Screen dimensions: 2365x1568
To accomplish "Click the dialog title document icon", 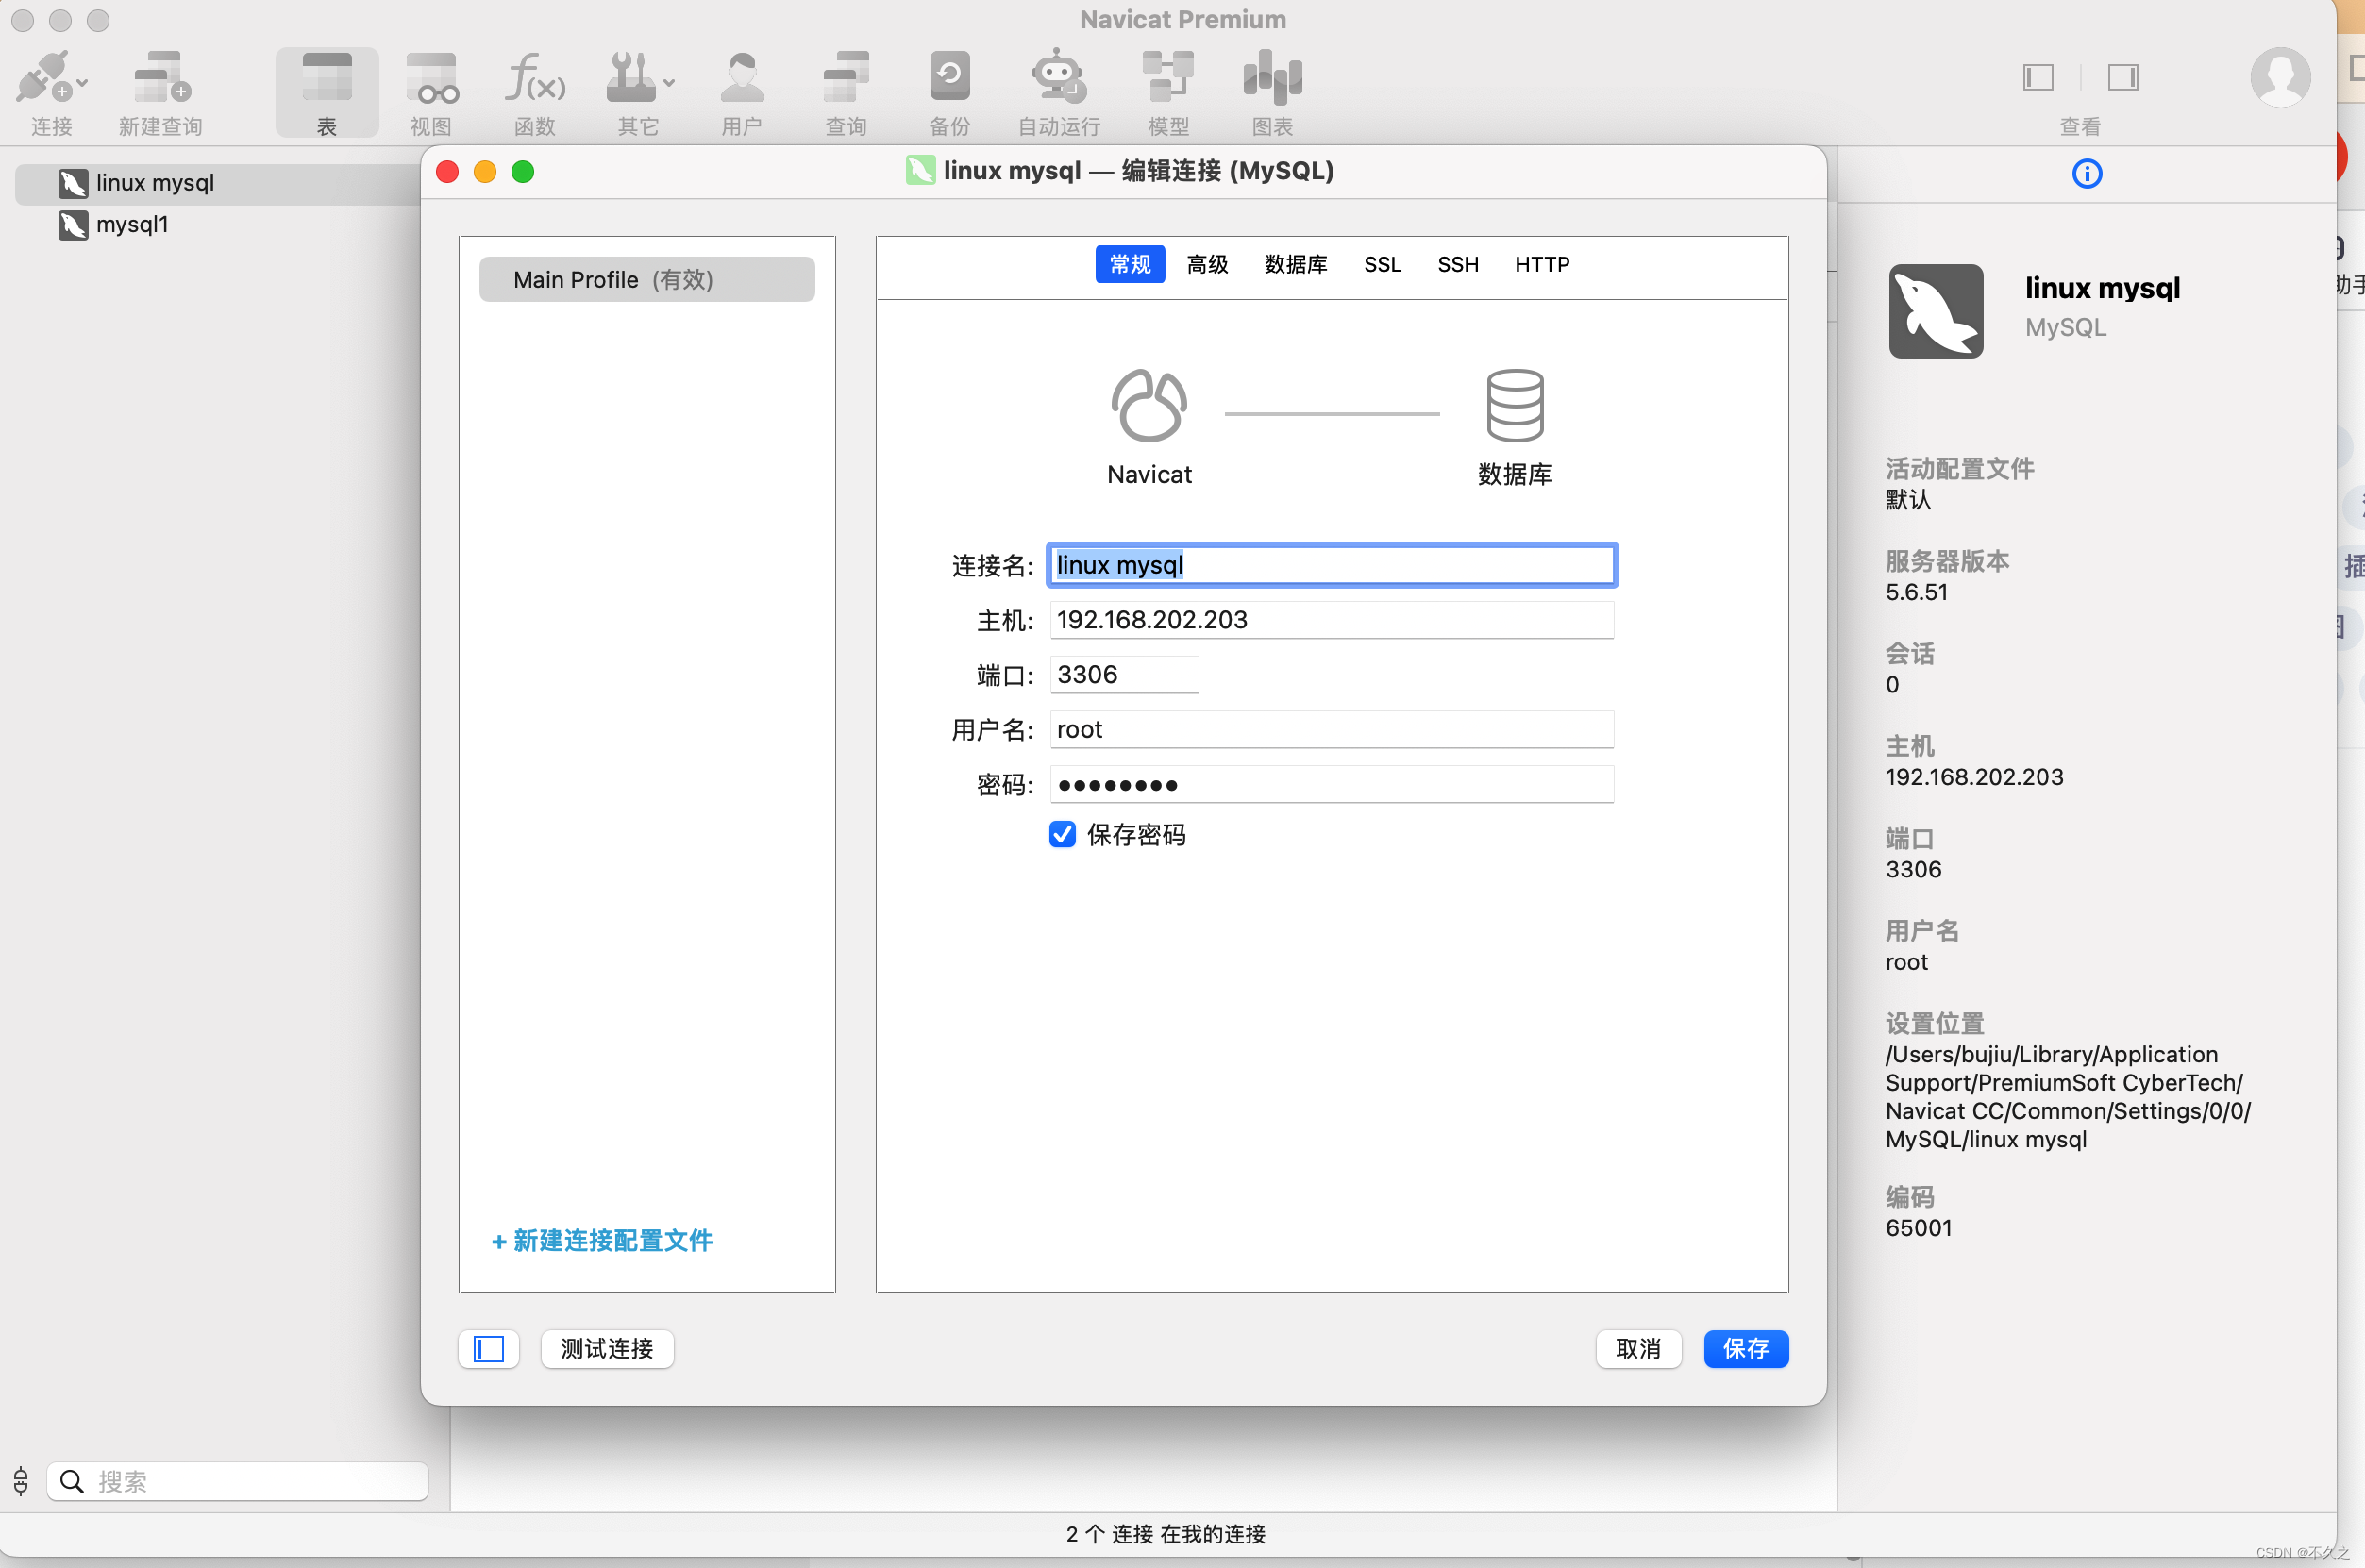I will 920,171.
